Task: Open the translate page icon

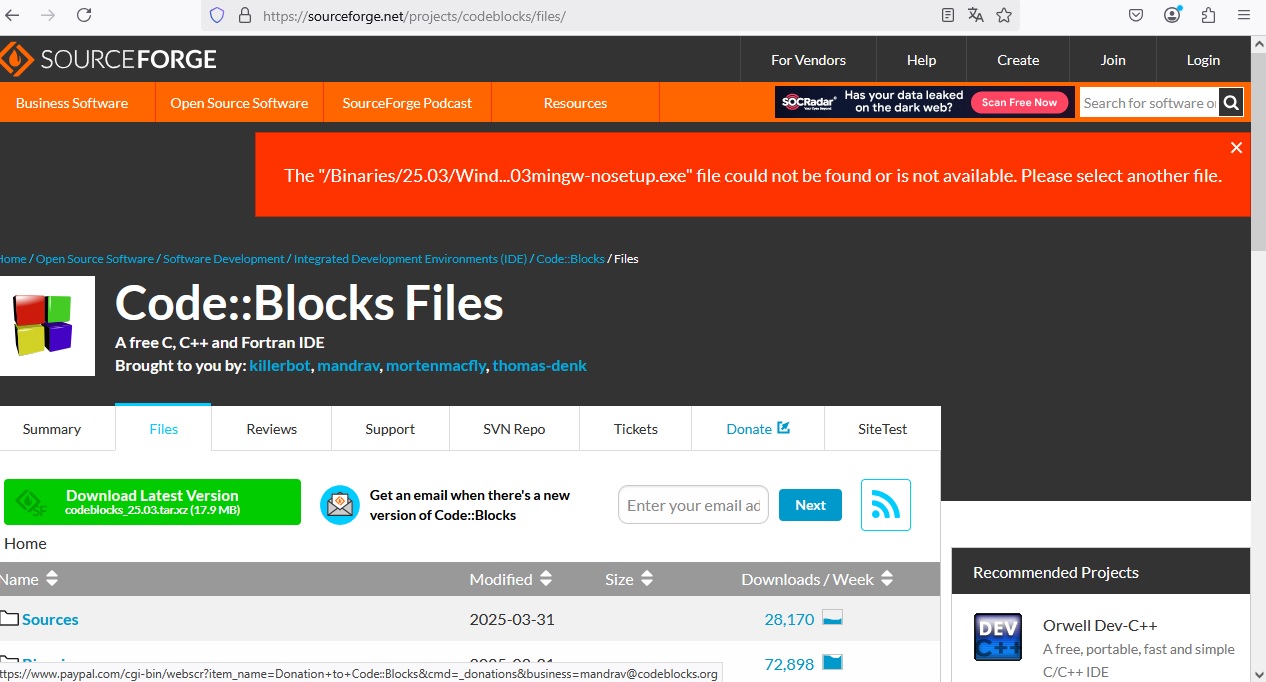Action: coord(976,16)
